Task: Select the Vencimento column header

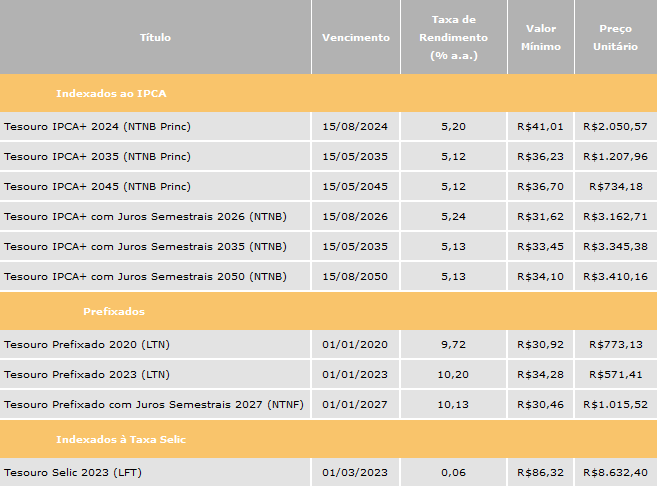Action: click(356, 37)
